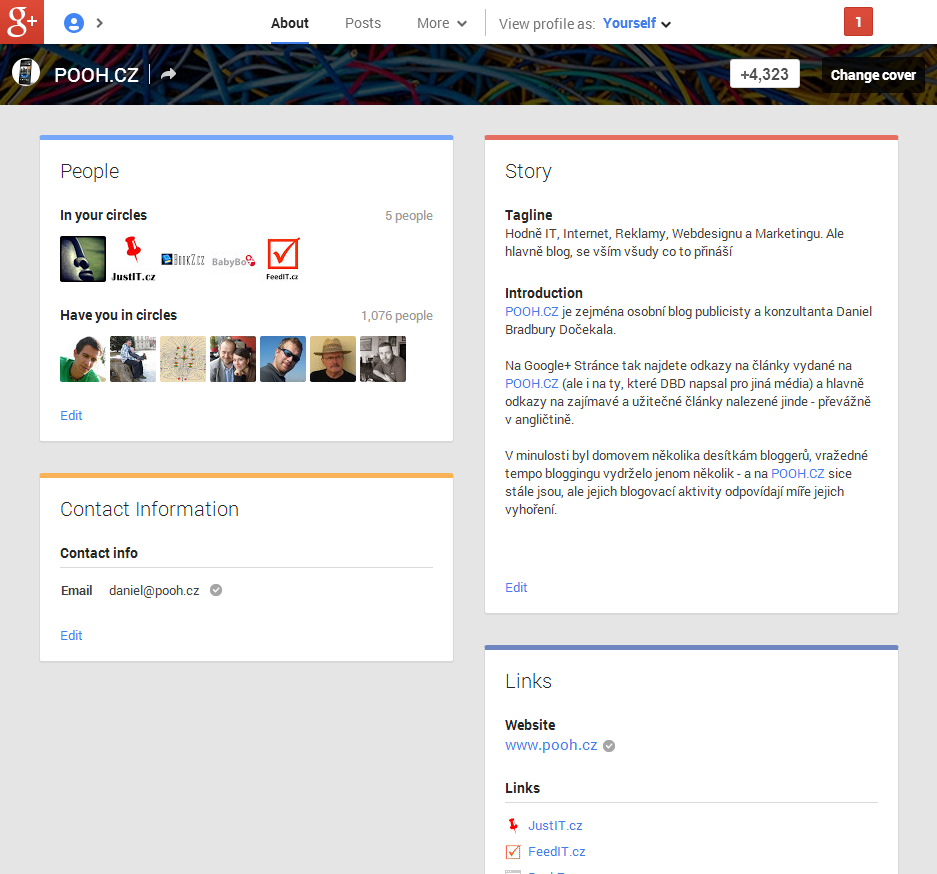The height and width of the screenshot is (874, 937).
Task: Open the www.pooh.cz website link
Action: coord(549,745)
